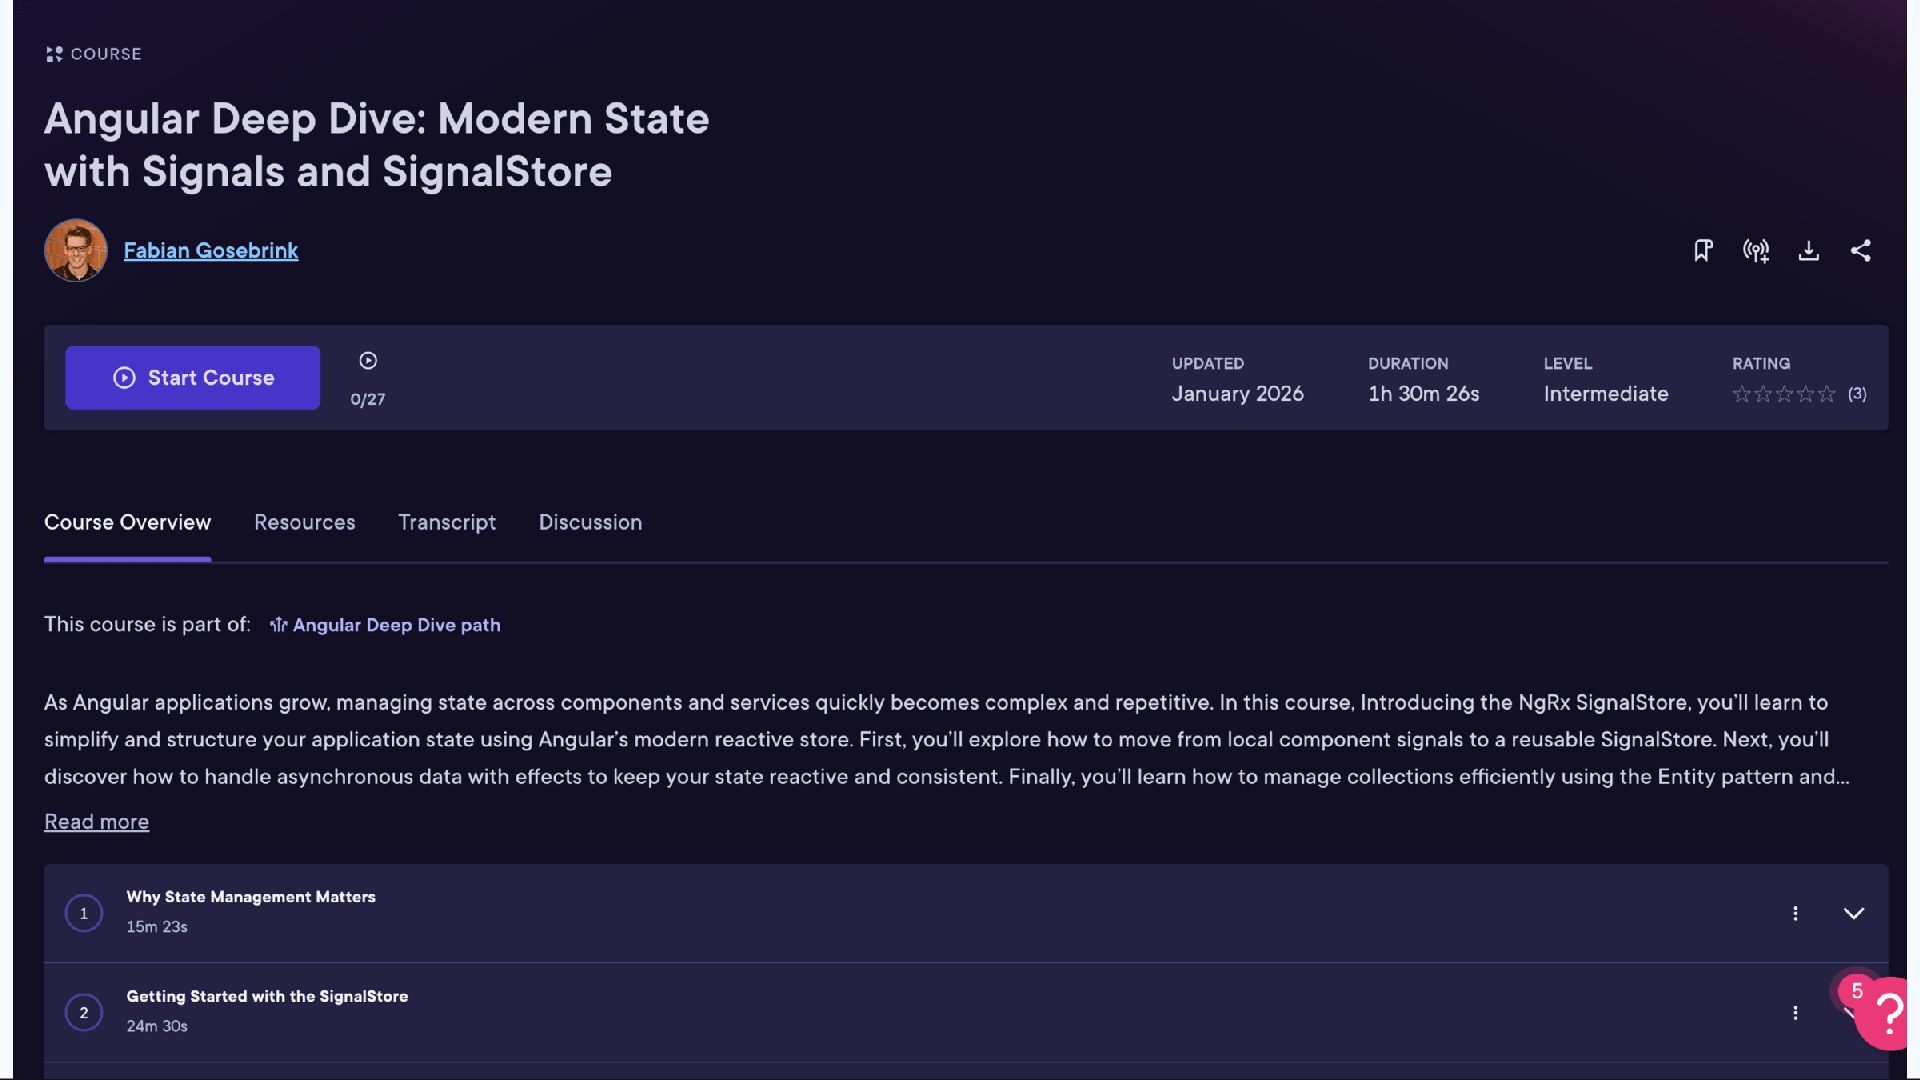Bookmark this course with the bookmark icon
The image size is (1920, 1080).
coord(1703,250)
